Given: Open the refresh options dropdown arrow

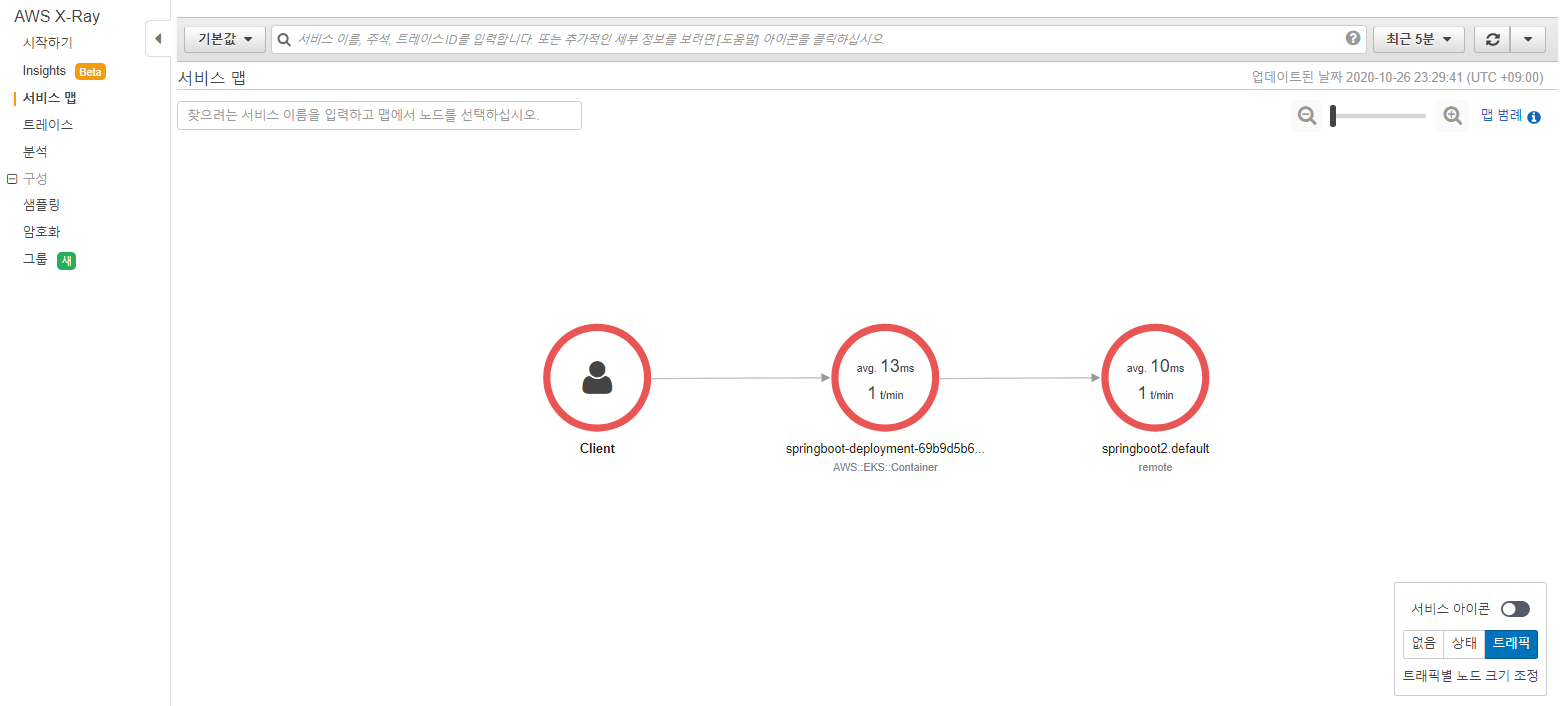Looking at the screenshot, I should click(x=1528, y=39).
